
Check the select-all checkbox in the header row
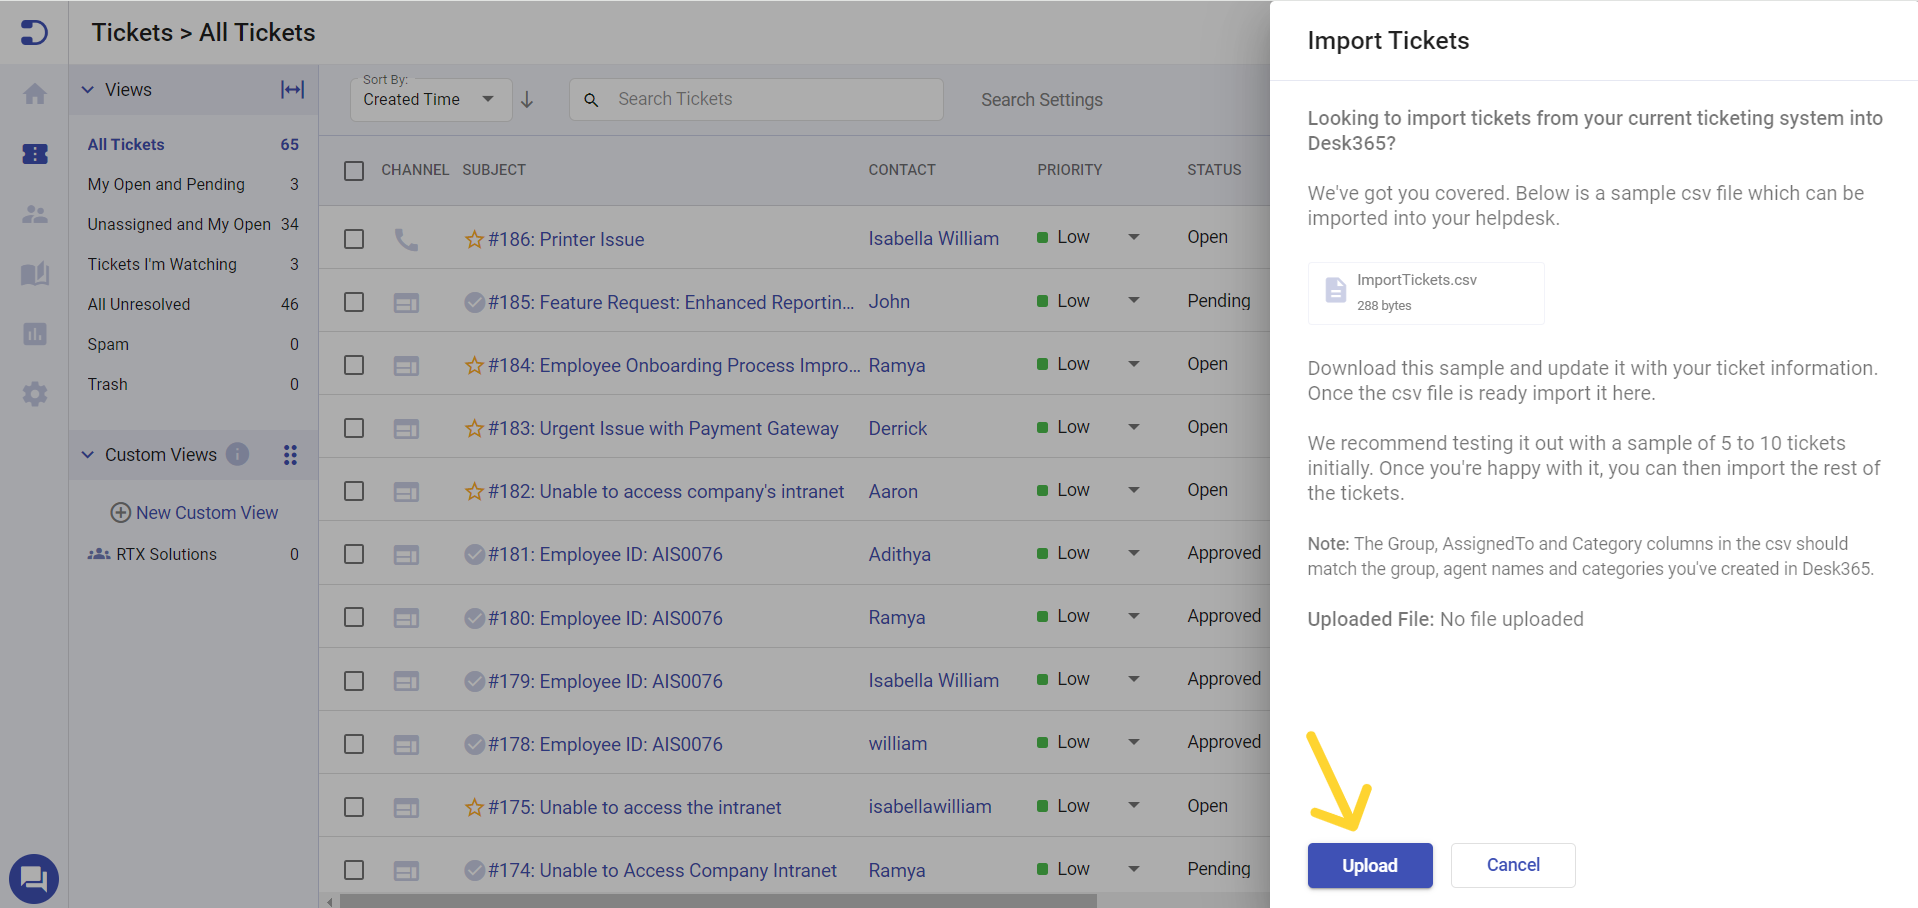pos(353,170)
